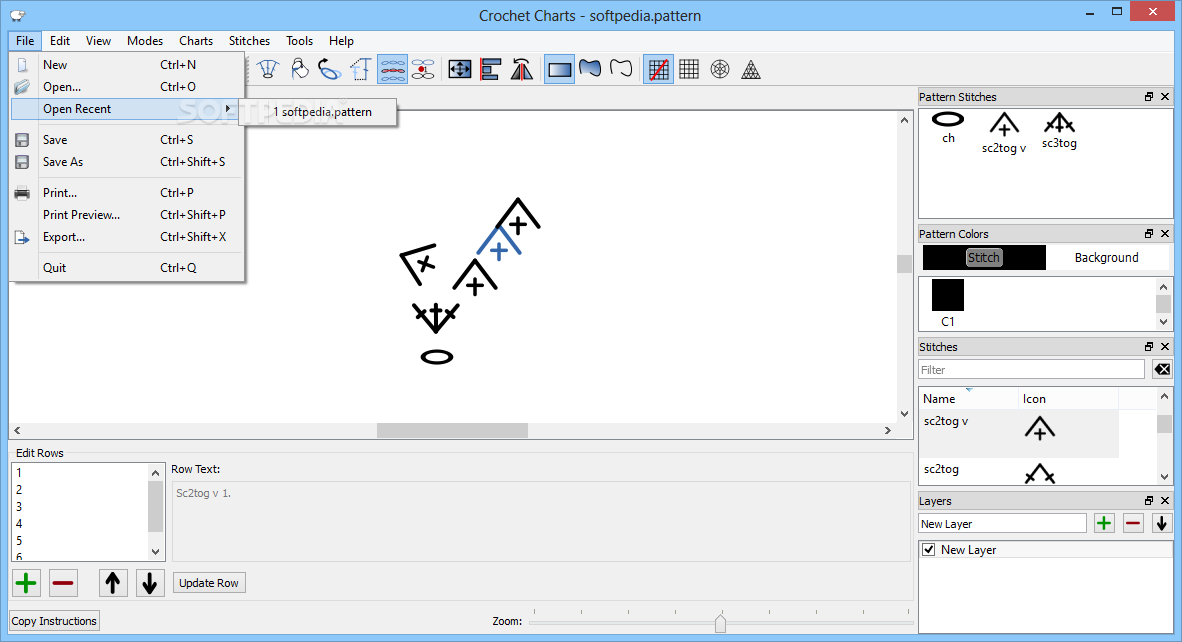The image size is (1182, 642).
Task: Choose the filled lasso selection tool
Action: (590, 69)
